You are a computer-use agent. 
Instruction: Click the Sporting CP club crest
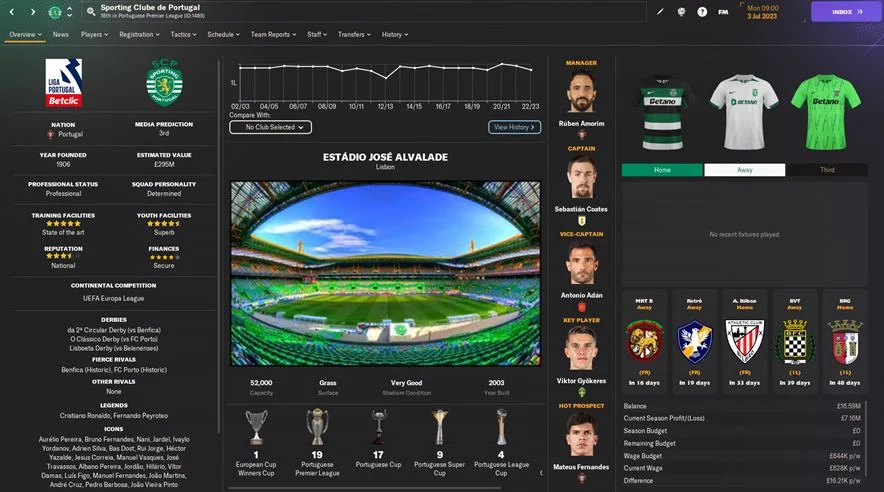pos(164,83)
